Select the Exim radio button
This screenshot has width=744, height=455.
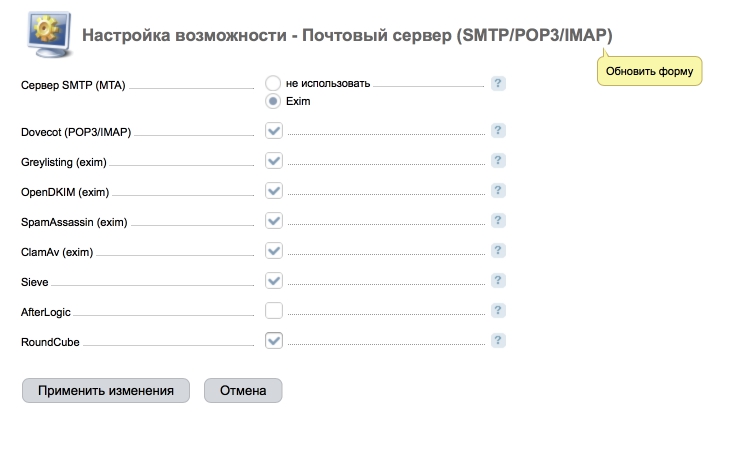pos(273,101)
